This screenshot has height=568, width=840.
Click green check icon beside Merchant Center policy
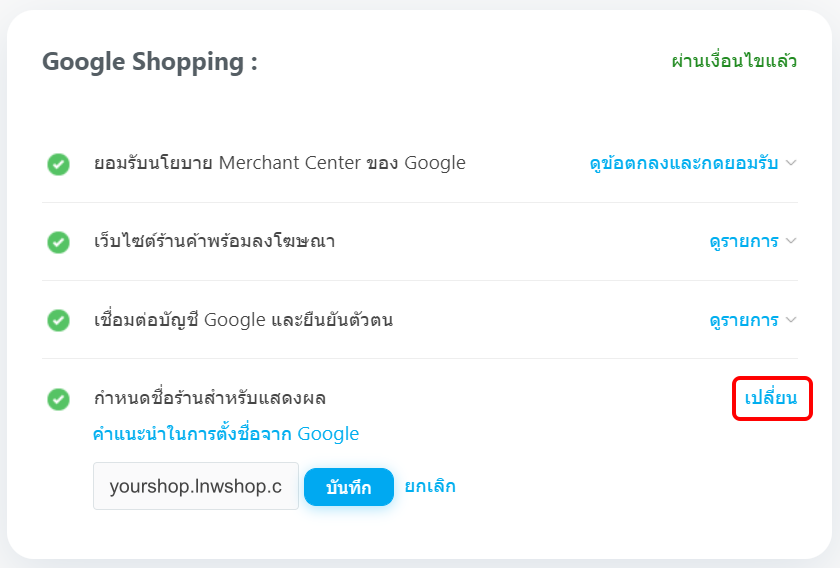[59, 164]
